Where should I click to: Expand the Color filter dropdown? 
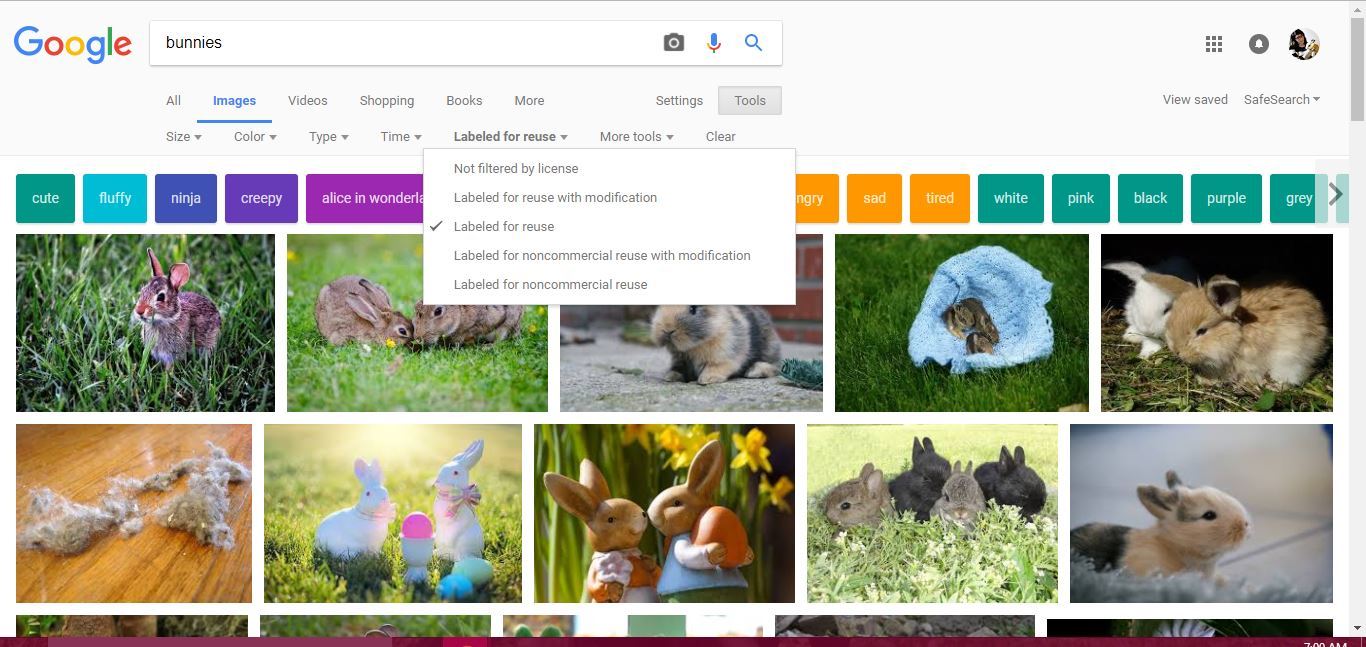255,137
